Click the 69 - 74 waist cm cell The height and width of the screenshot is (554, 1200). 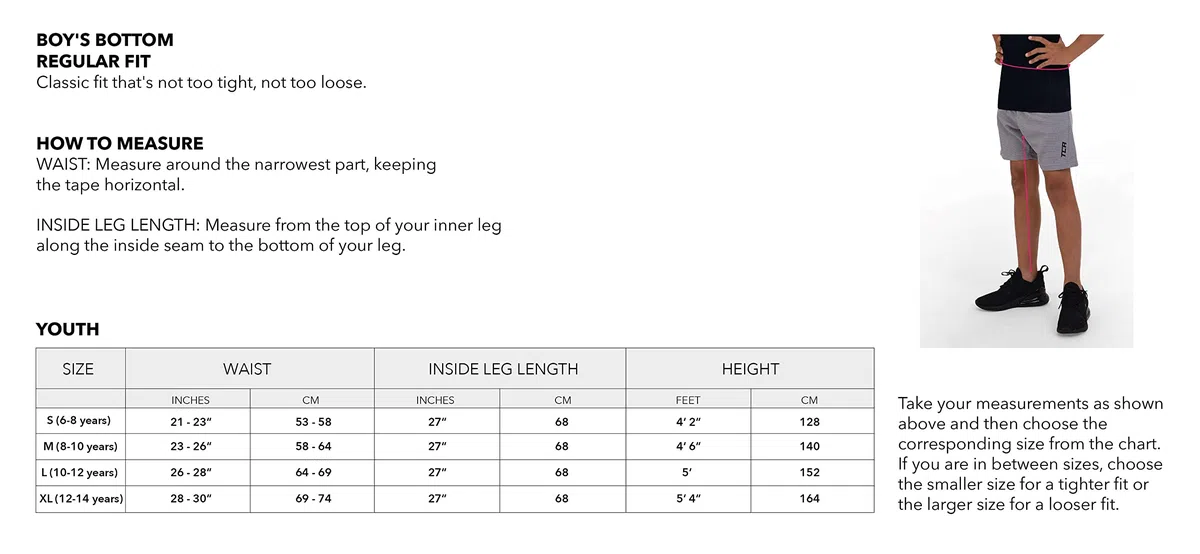[313, 498]
